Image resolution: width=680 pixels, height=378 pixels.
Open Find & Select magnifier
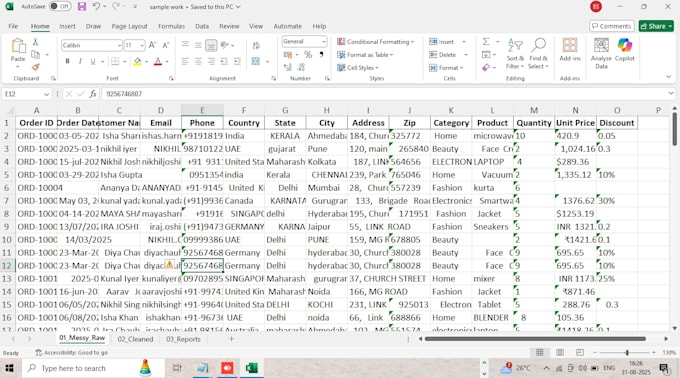[x=539, y=54]
